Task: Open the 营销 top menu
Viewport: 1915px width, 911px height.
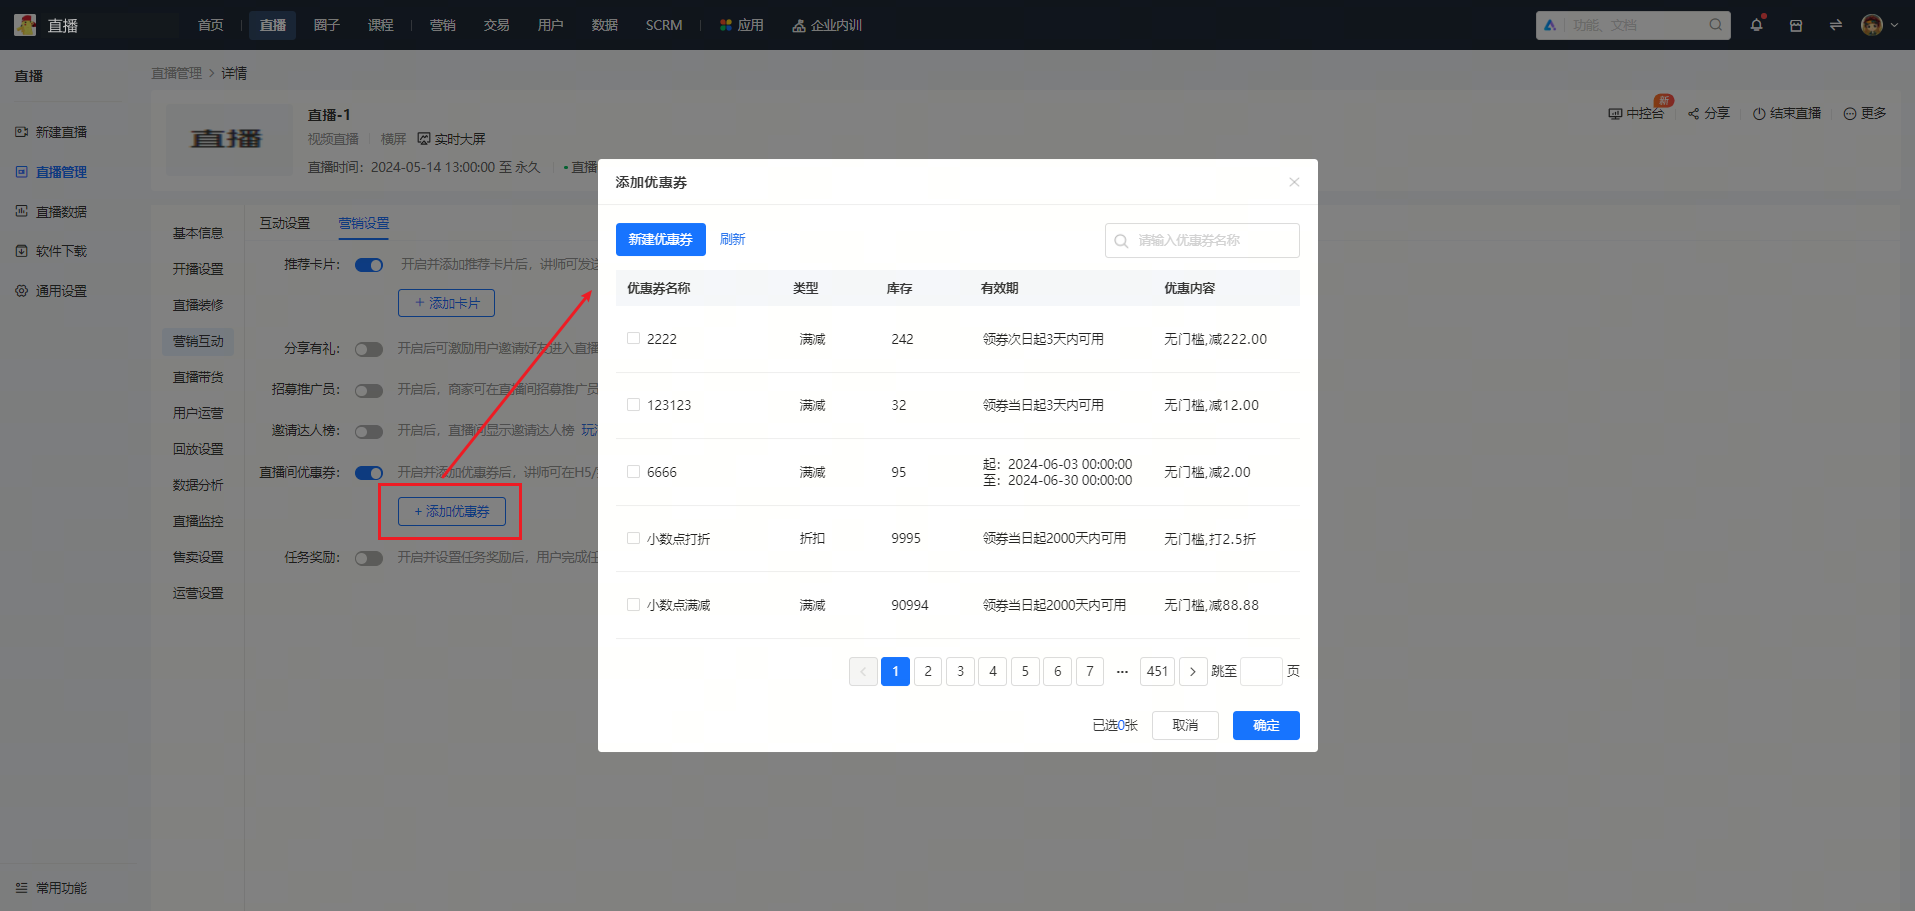Action: click(x=442, y=25)
